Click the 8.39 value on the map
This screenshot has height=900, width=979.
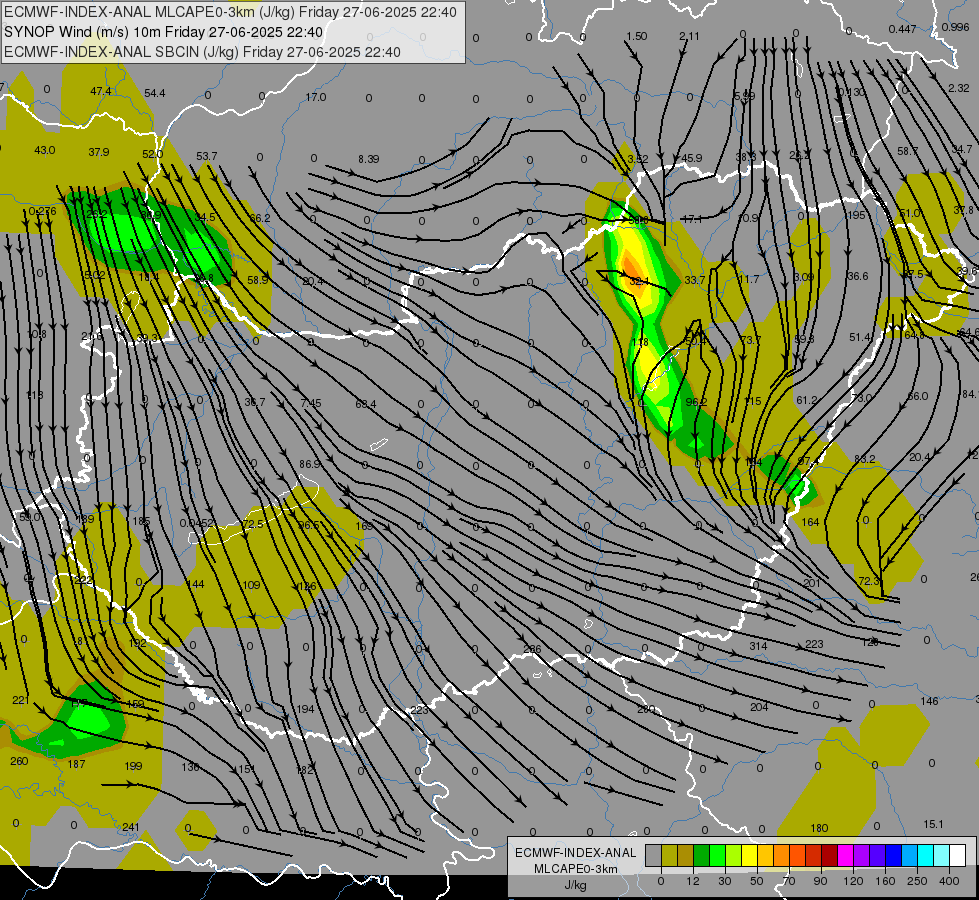(x=368, y=159)
